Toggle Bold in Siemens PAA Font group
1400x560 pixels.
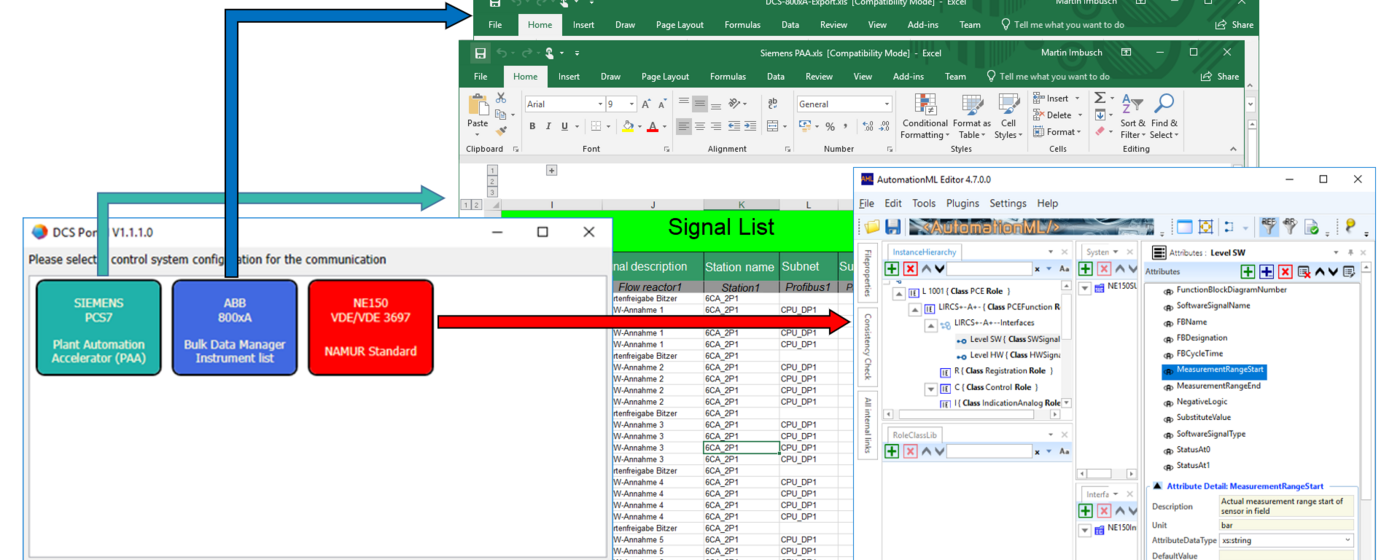click(532, 127)
